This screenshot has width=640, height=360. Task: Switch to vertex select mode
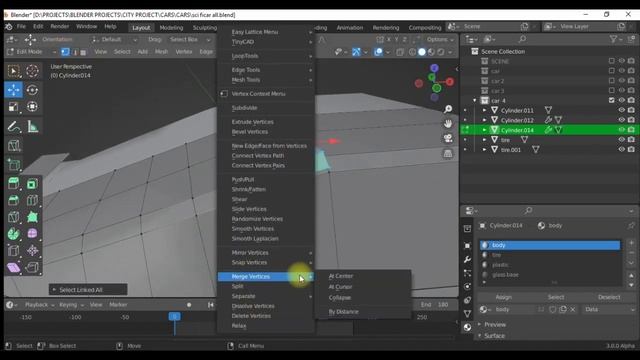[65, 52]
